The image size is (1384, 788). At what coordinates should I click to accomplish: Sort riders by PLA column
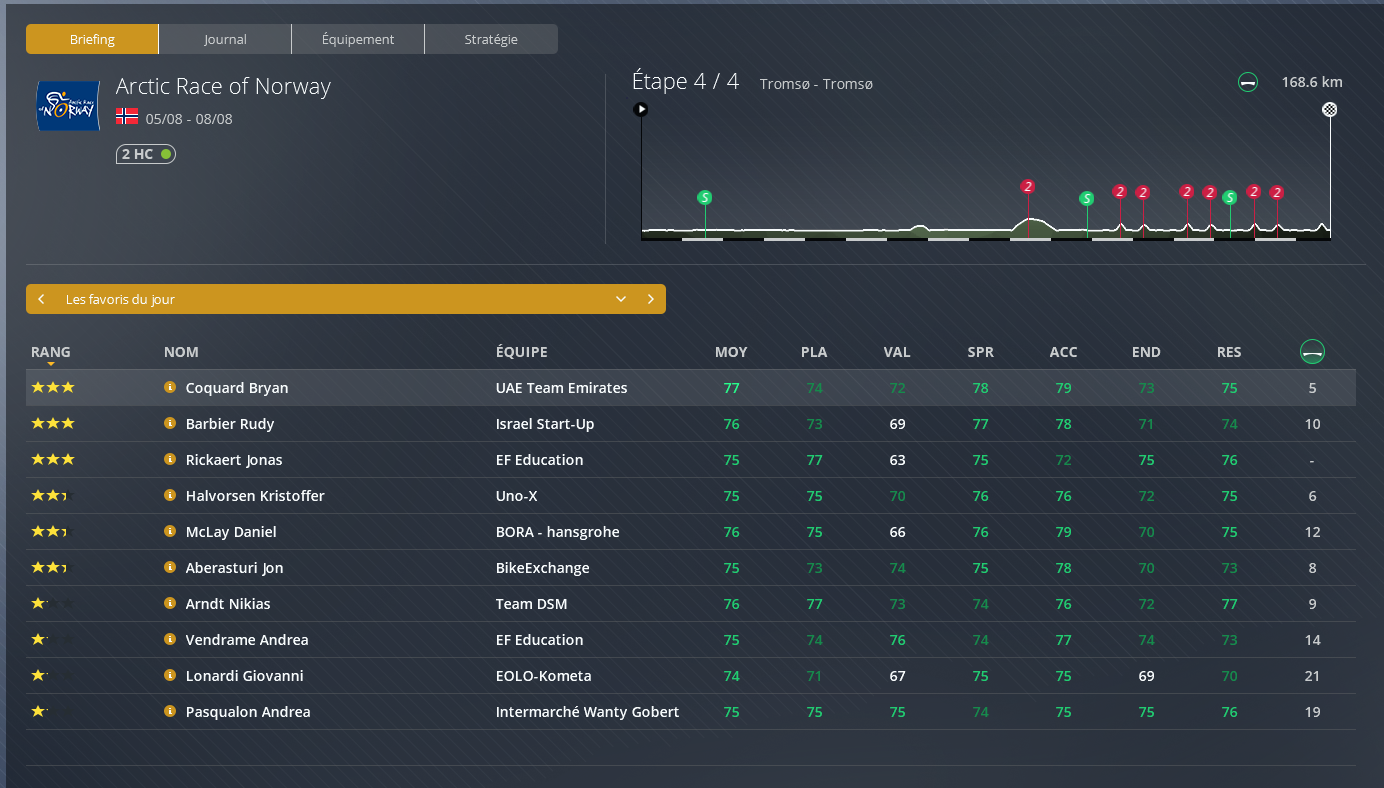tap(814, 352)
